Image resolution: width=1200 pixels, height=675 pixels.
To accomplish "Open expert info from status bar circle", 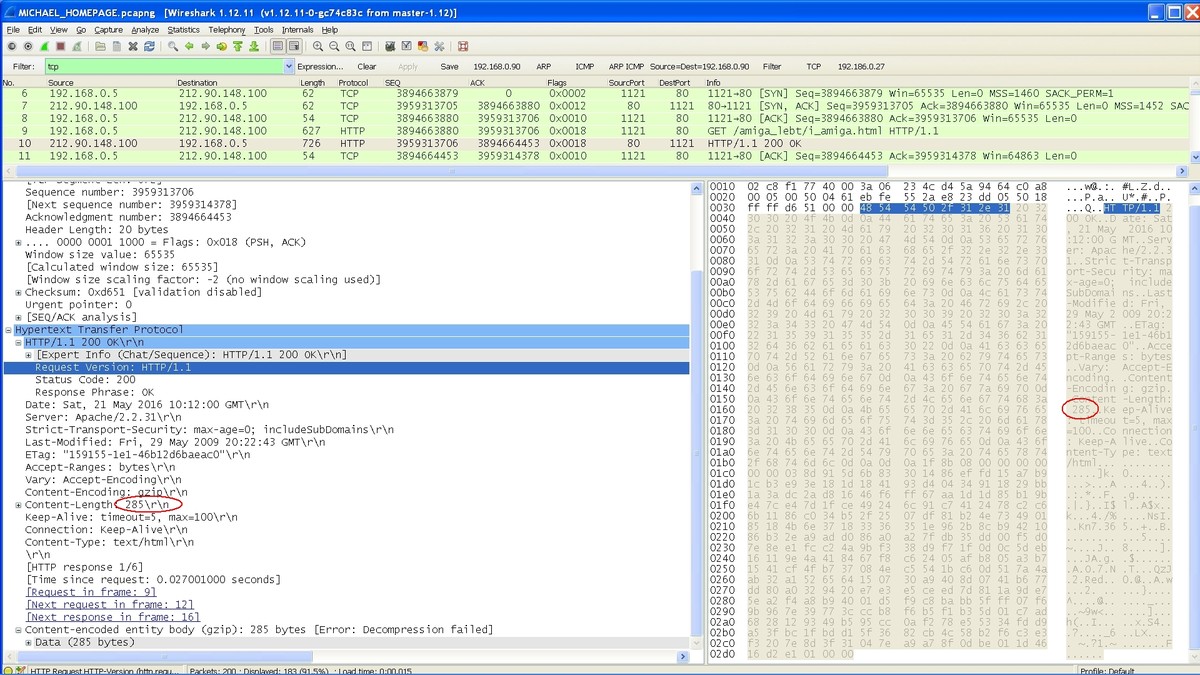I will [x=9, y=669].
